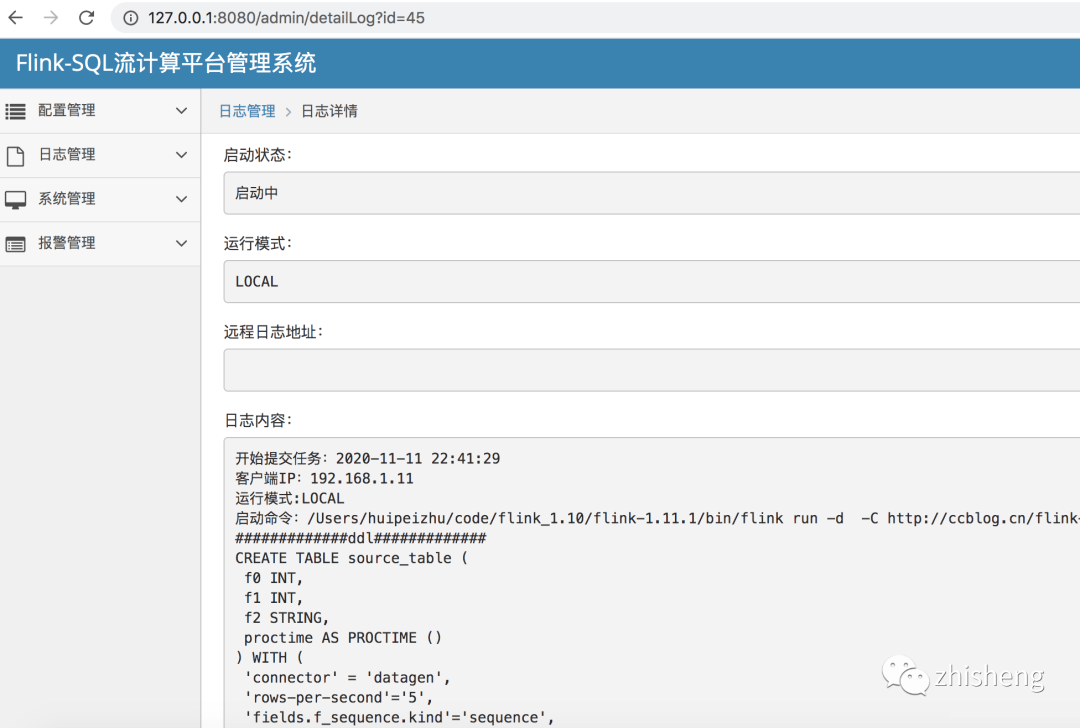Click the 日志内容 label
This screenshot has height=728, width=1080.
258,420
